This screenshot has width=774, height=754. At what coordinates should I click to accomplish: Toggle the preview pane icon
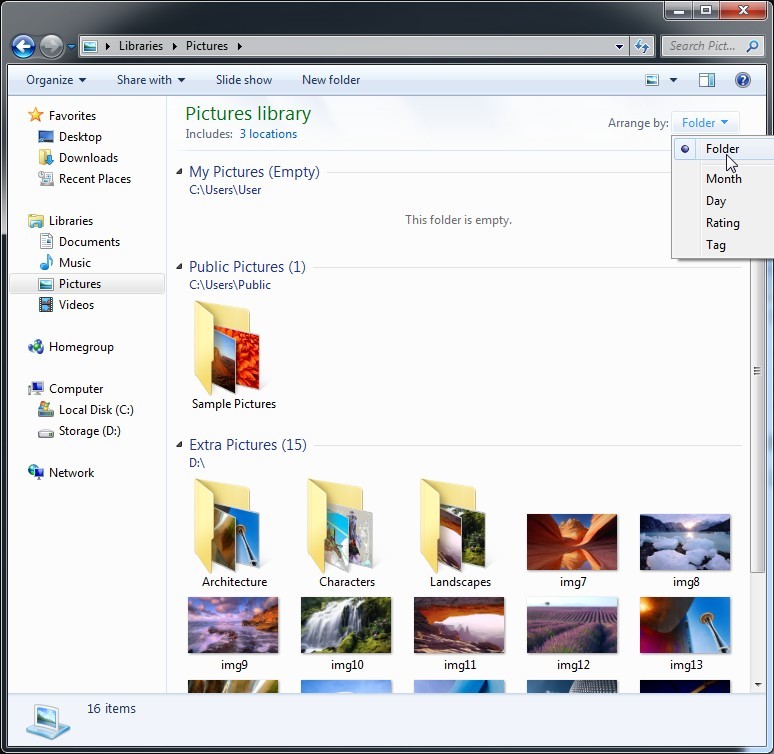[x=706, y=80]
